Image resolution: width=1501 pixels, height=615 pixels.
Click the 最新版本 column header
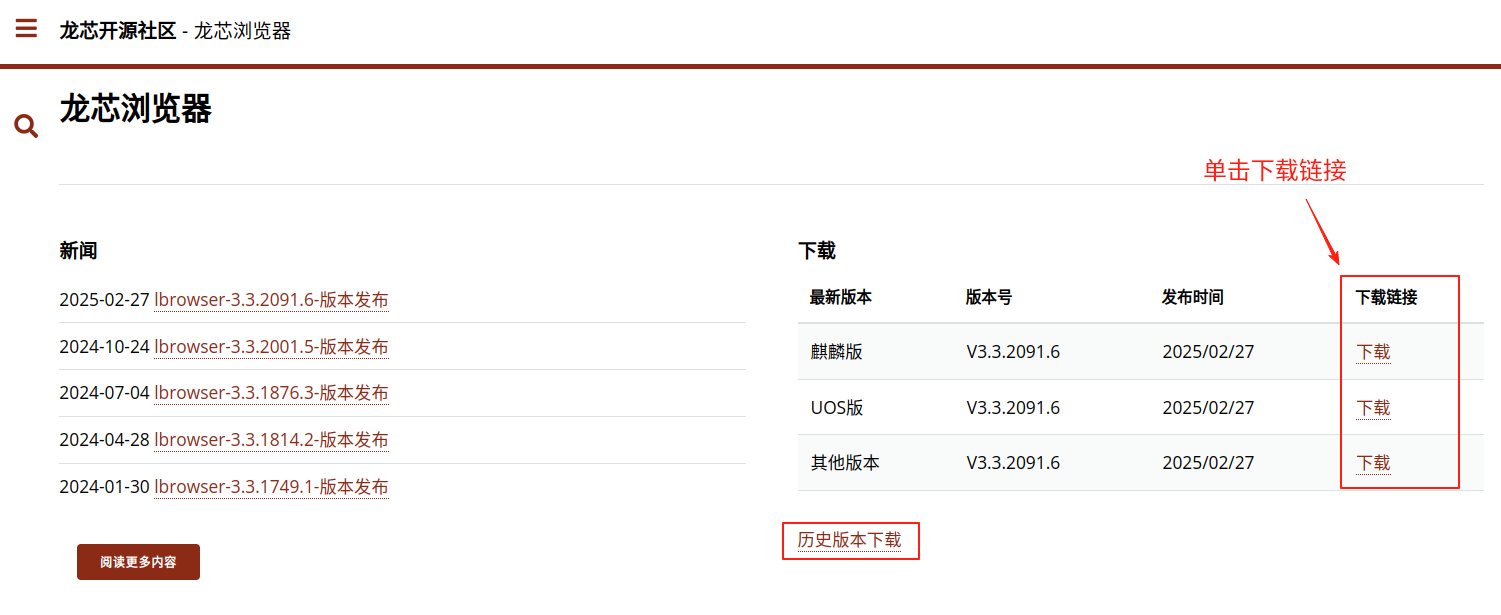coord(840,297)
